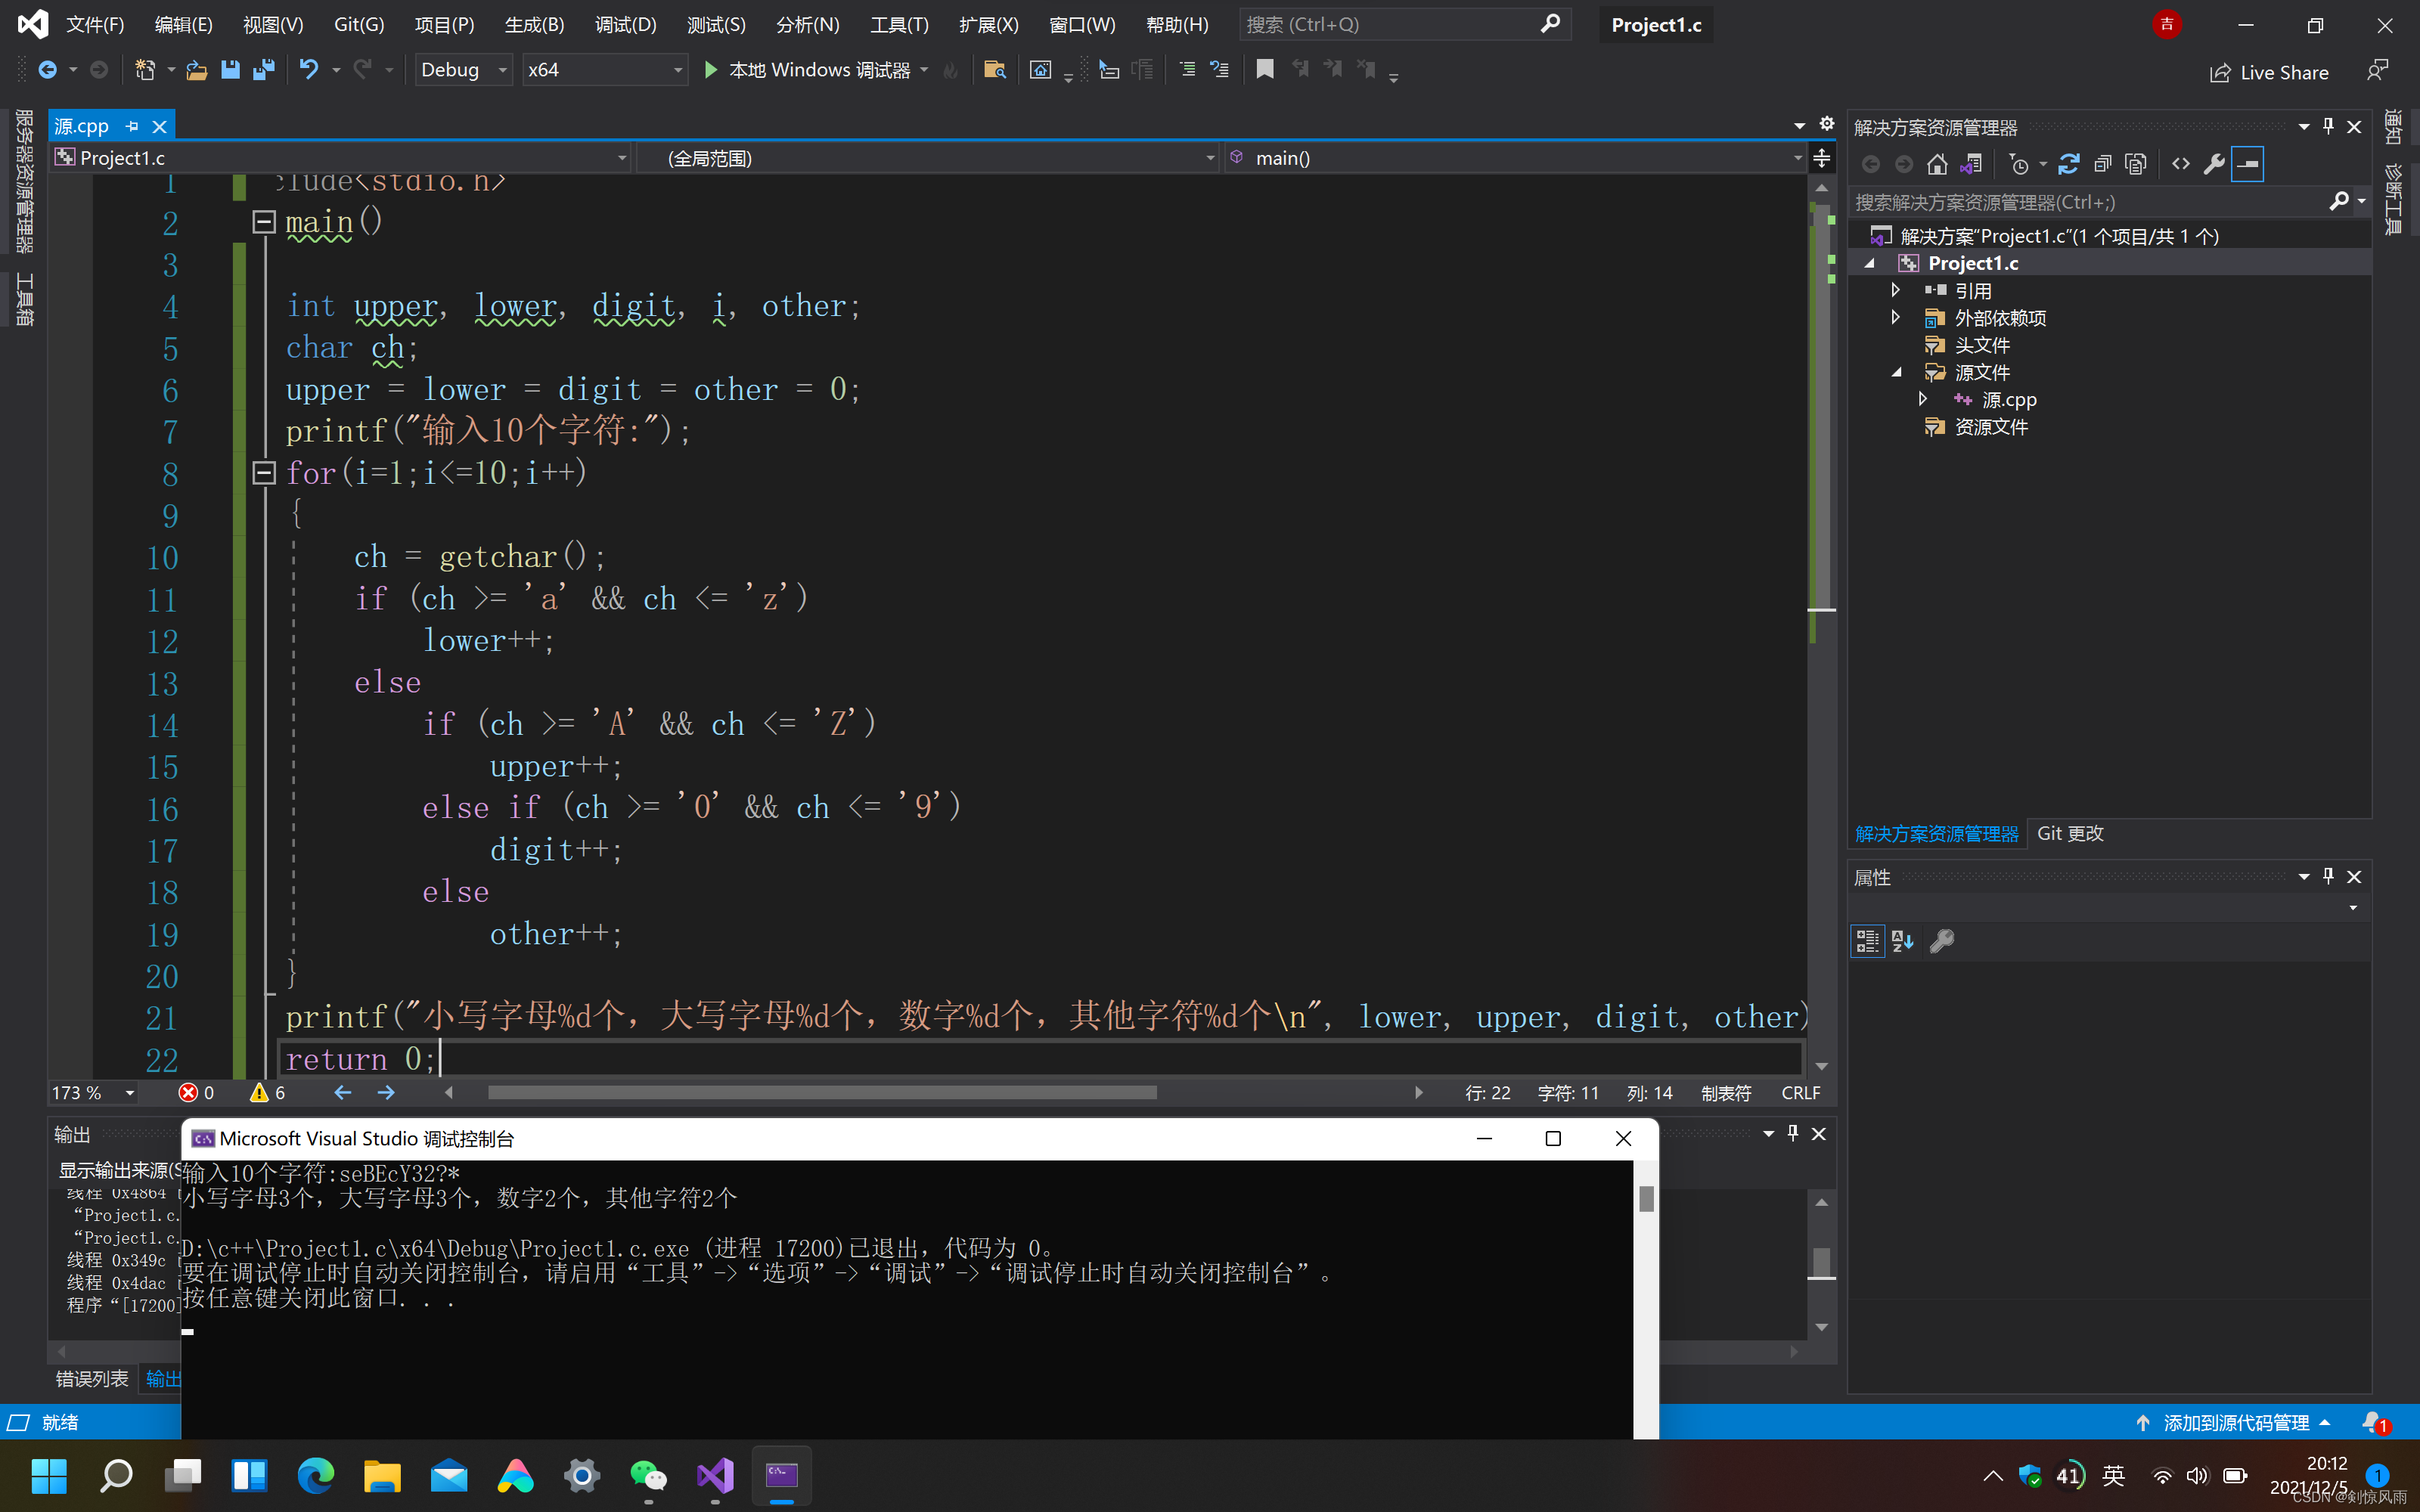Open the 调试(D) menu
The image size is (2420, 1512).
[625, 25]
